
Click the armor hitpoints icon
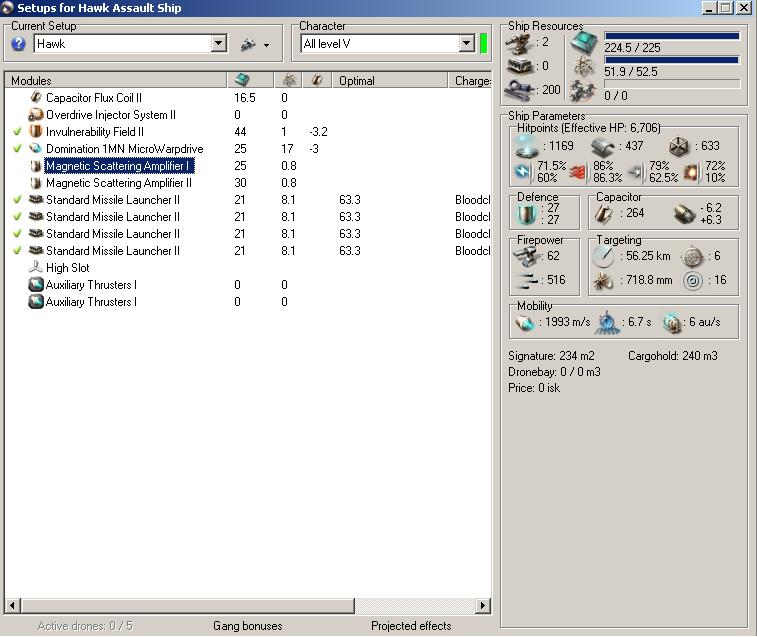(603, 146)
